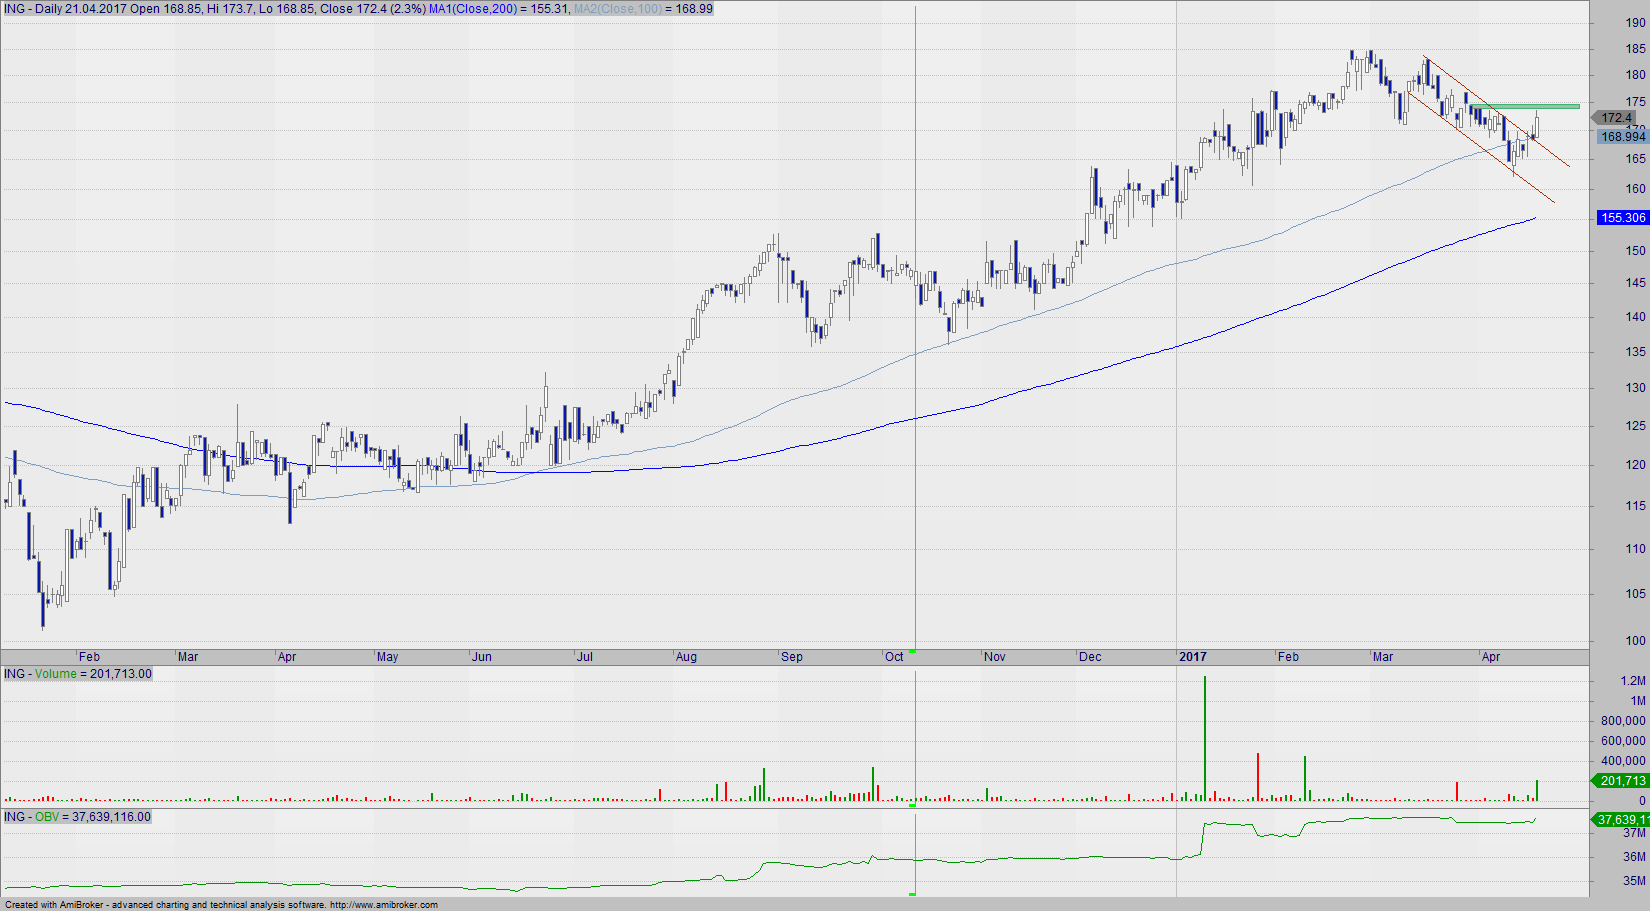Click the MA2(Close,100) indicator label

point(617,9)
